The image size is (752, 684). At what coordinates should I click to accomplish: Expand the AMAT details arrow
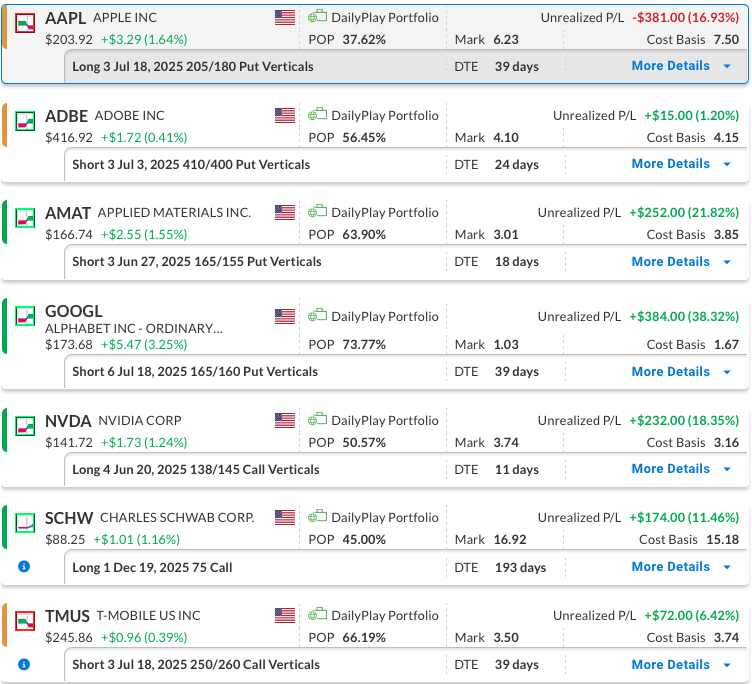(727, 262)
